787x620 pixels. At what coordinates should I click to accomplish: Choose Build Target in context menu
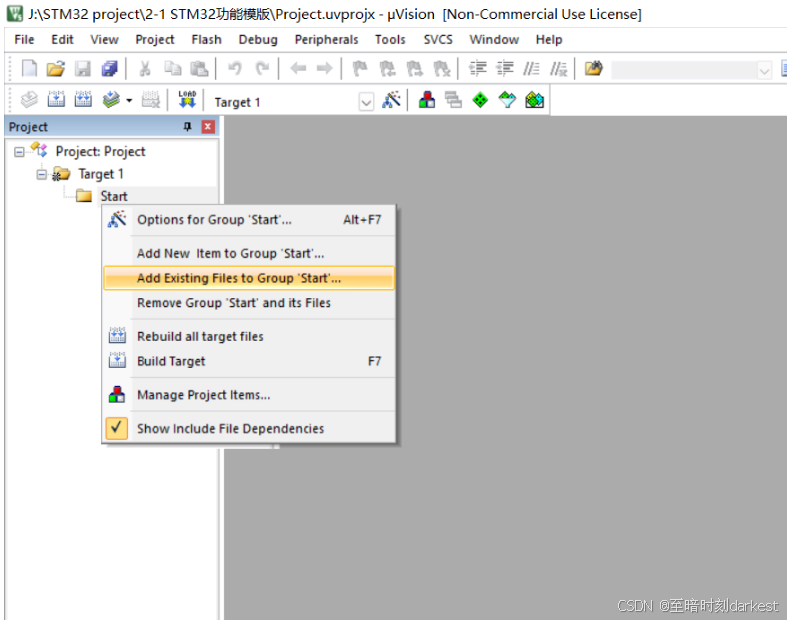pyautogui.click(x=249, y=361)
